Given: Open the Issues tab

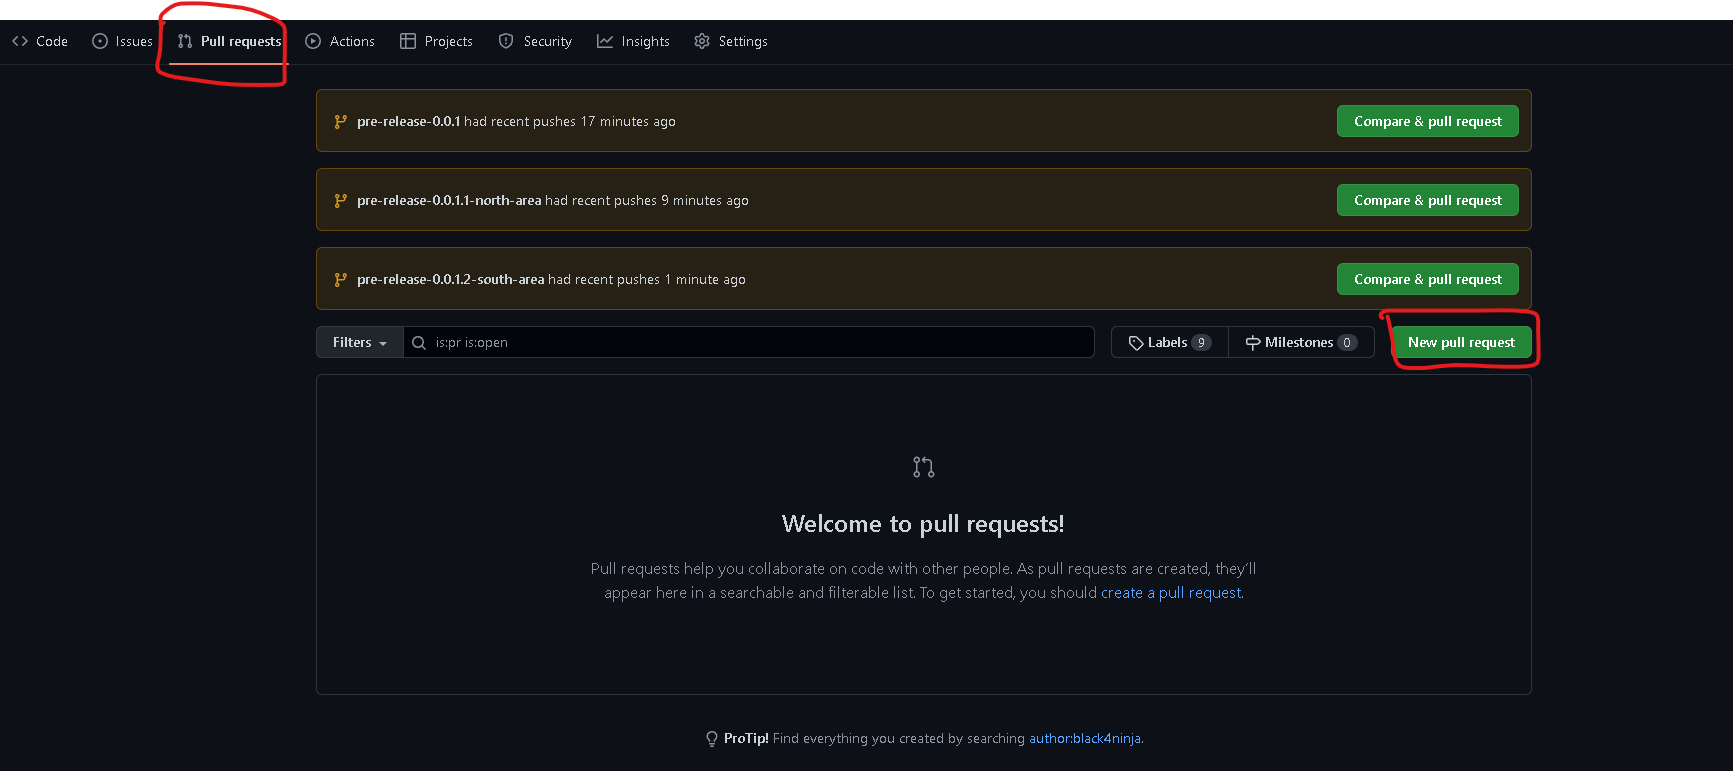Looking at the screenshot, I should coord(122,41).
